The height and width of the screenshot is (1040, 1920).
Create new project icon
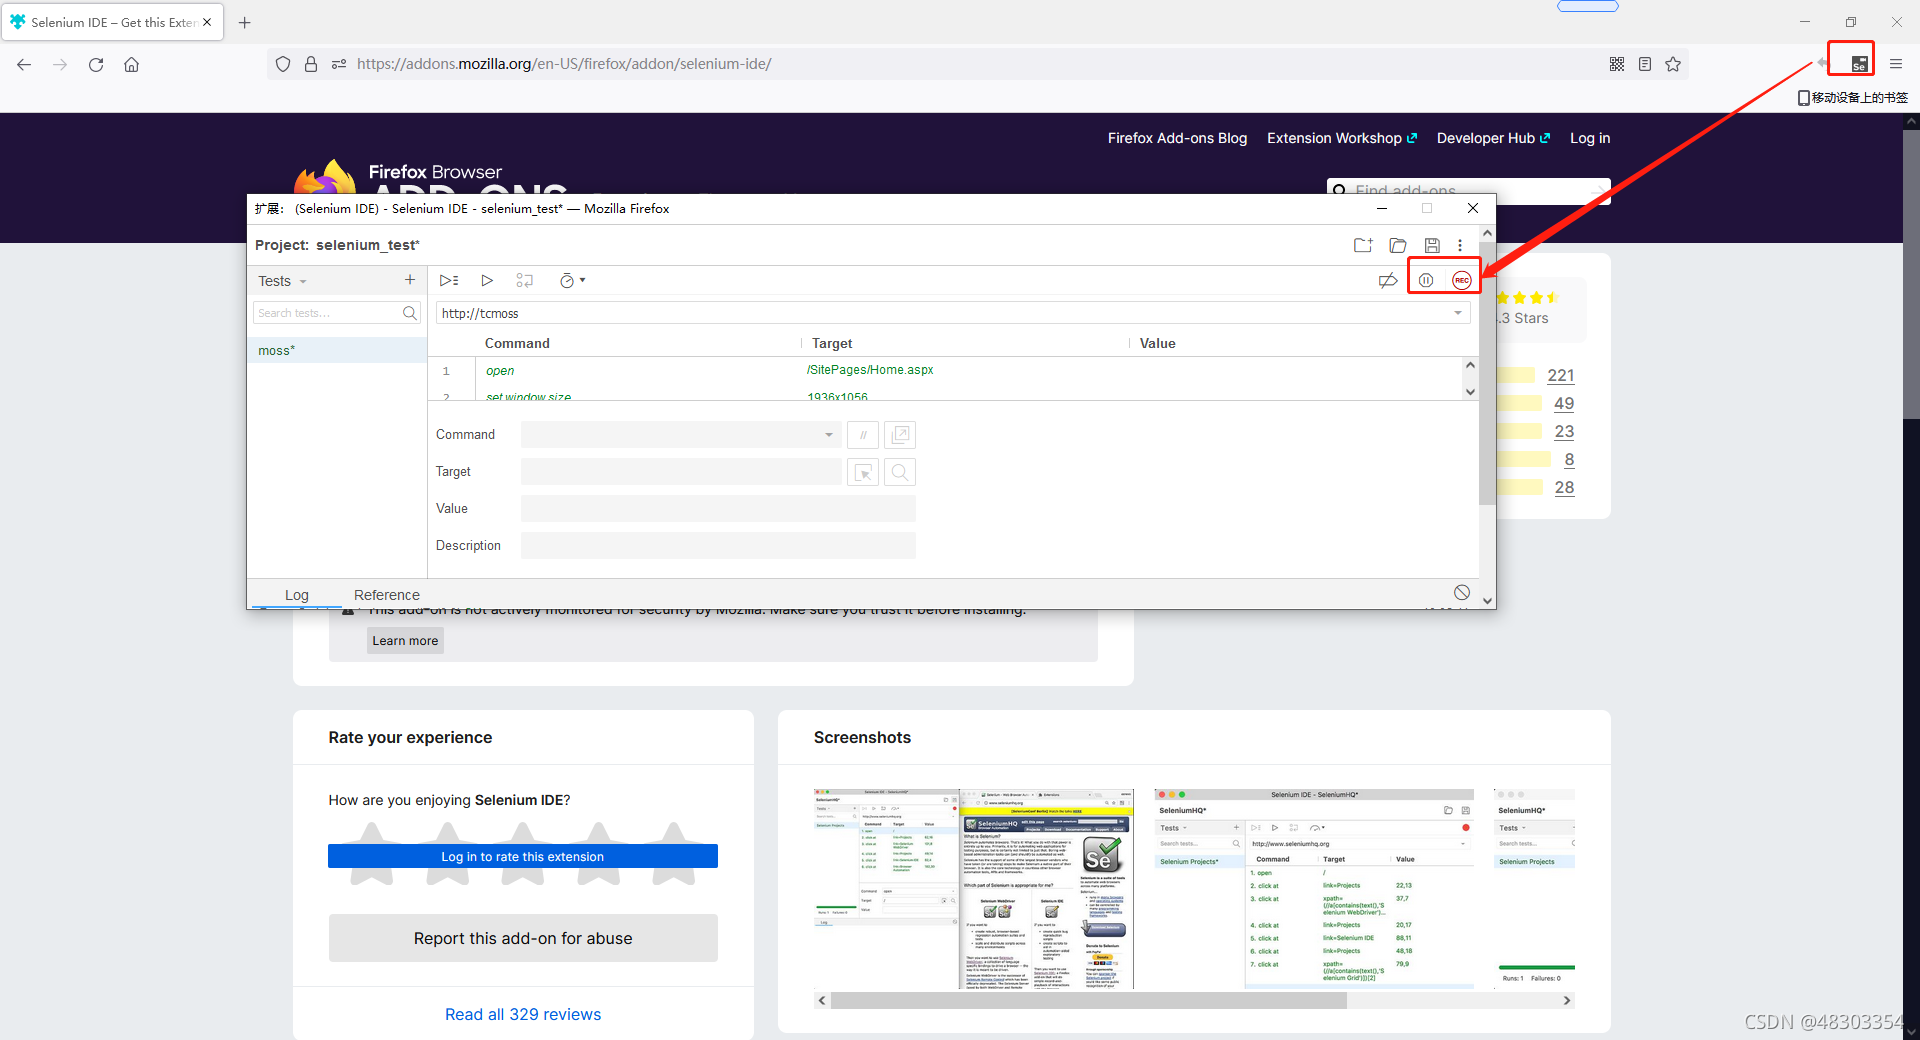(1363, 245)
